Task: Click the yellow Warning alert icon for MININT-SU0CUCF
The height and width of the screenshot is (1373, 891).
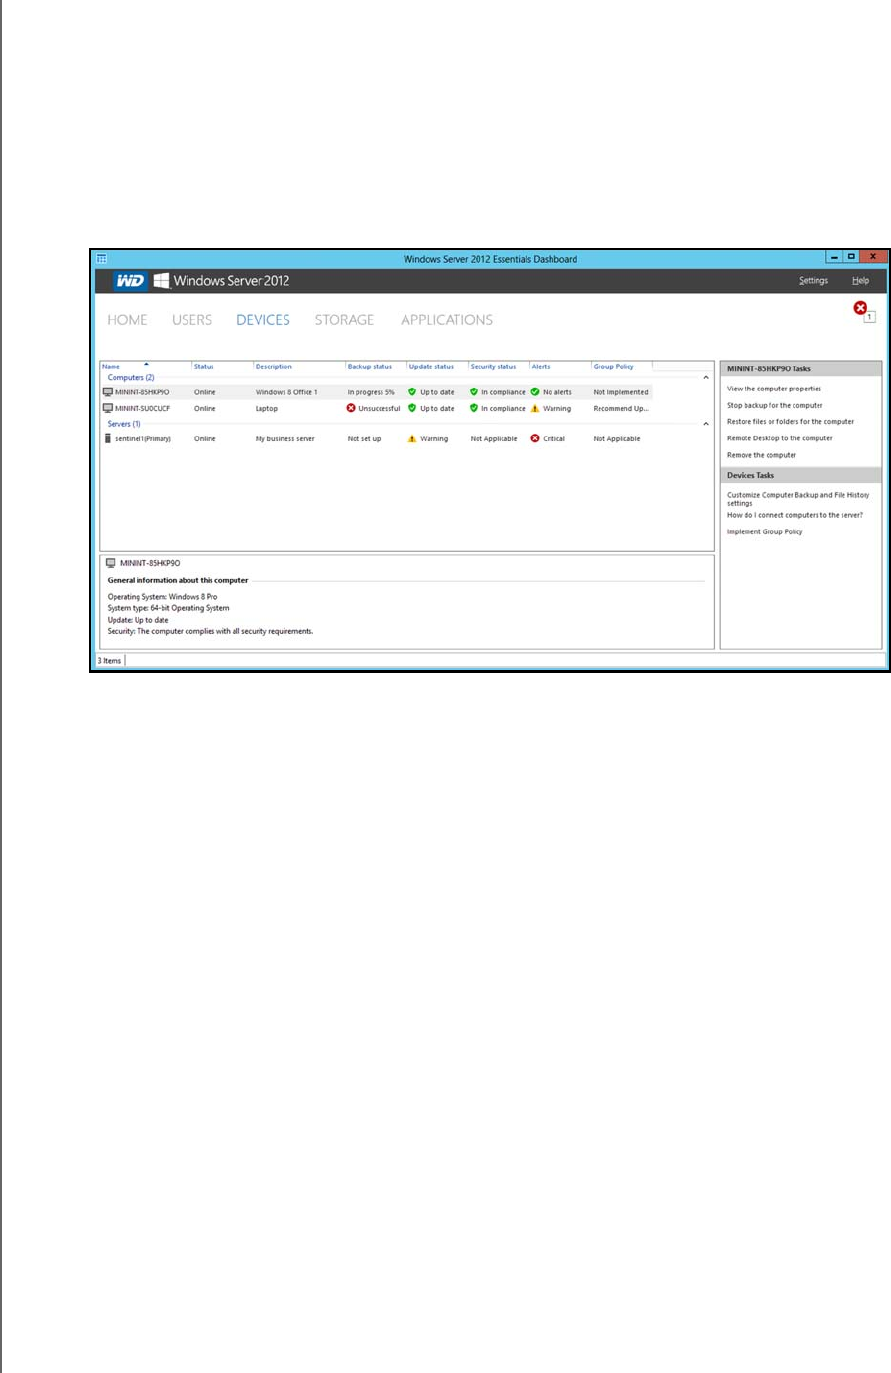Action: (535, 408)
